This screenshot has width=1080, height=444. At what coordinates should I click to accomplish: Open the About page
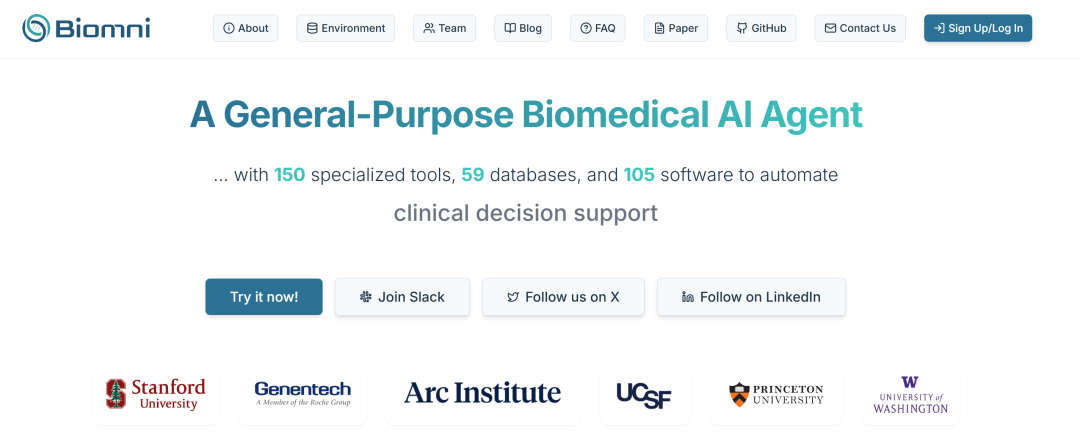pos(245,28)
